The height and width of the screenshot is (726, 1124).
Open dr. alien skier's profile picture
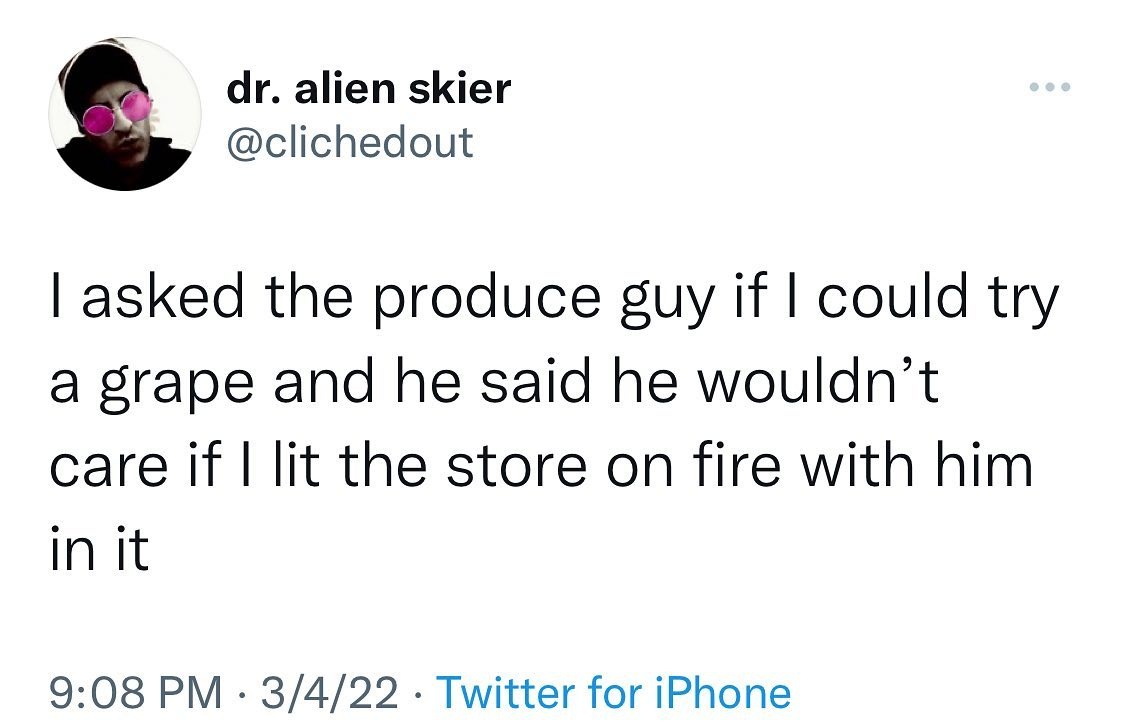point(125,114)
